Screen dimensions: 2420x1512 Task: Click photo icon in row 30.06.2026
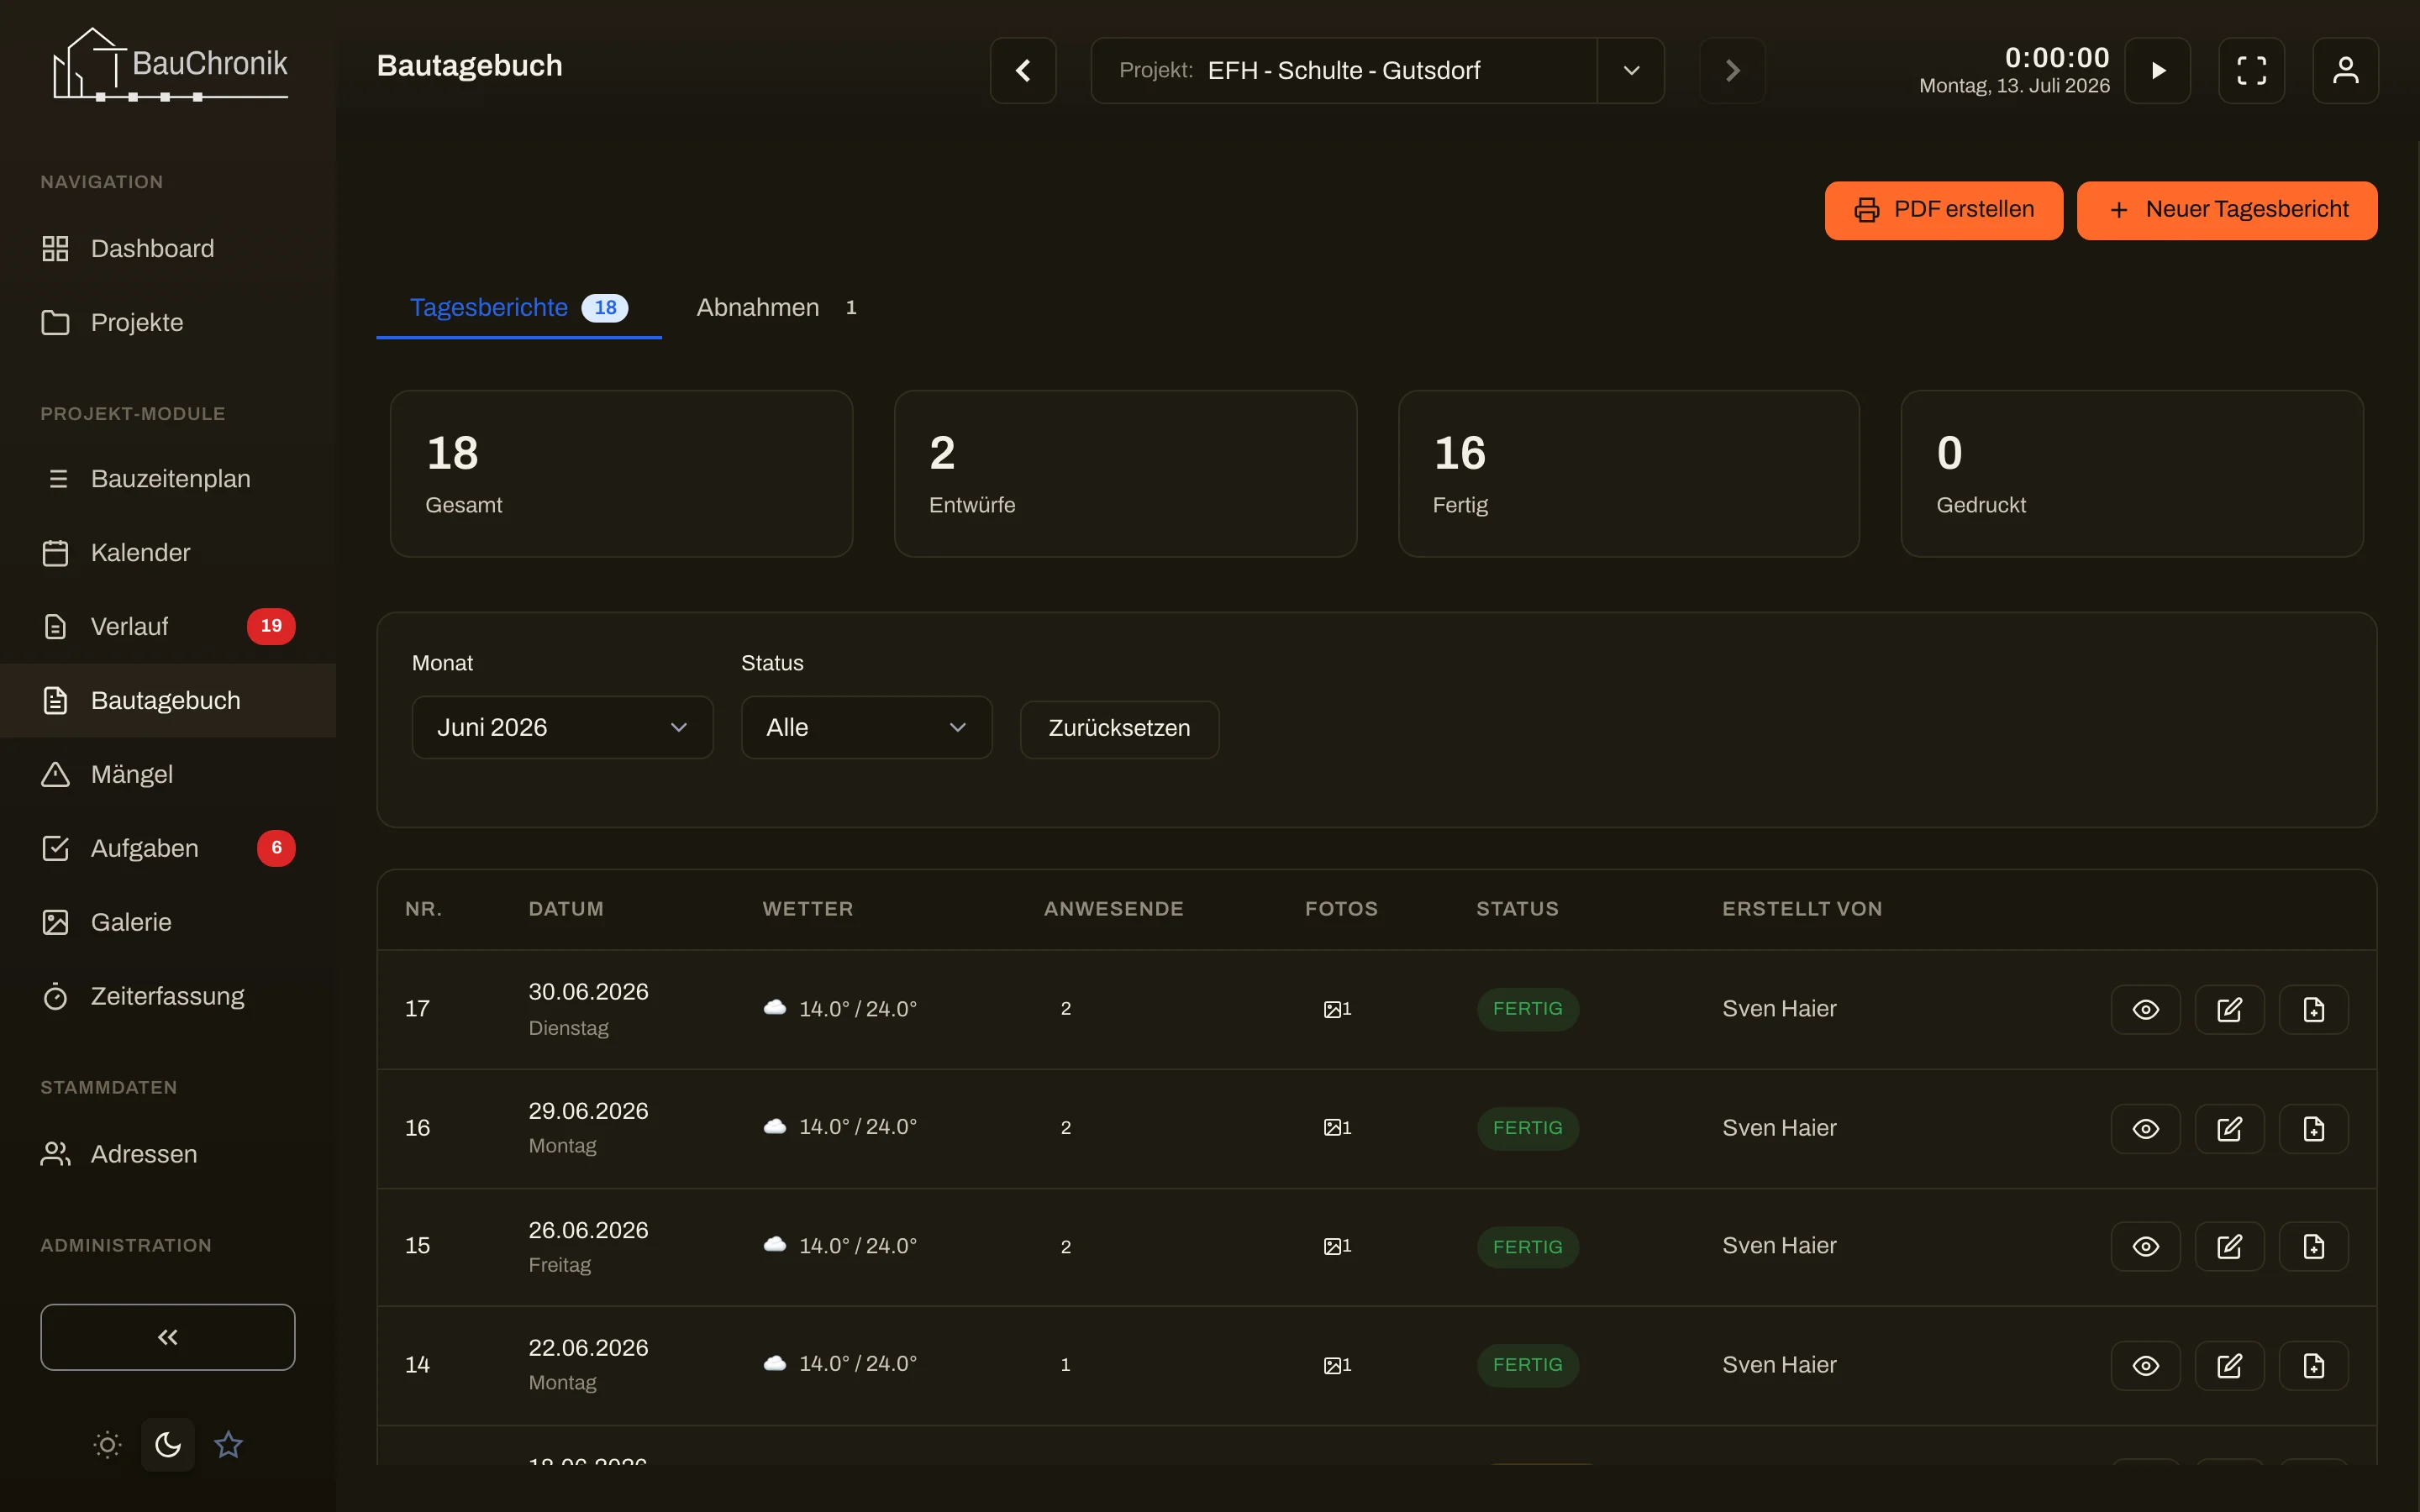tap(1332, 1009)
